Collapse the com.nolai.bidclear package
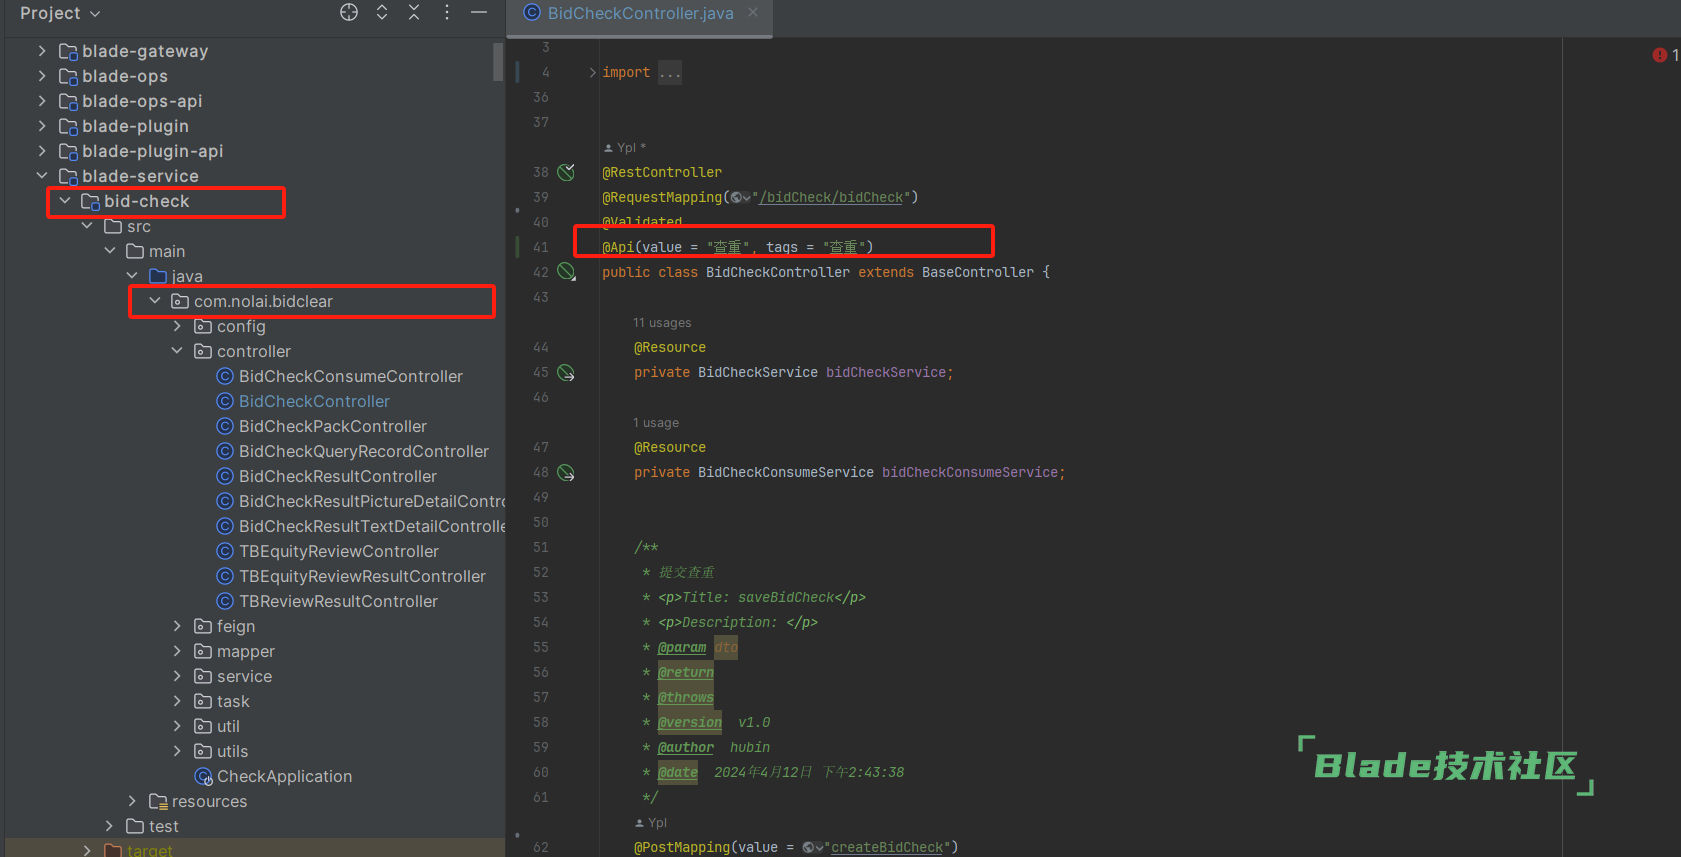The image size is (1681, 857). [155, 300]
